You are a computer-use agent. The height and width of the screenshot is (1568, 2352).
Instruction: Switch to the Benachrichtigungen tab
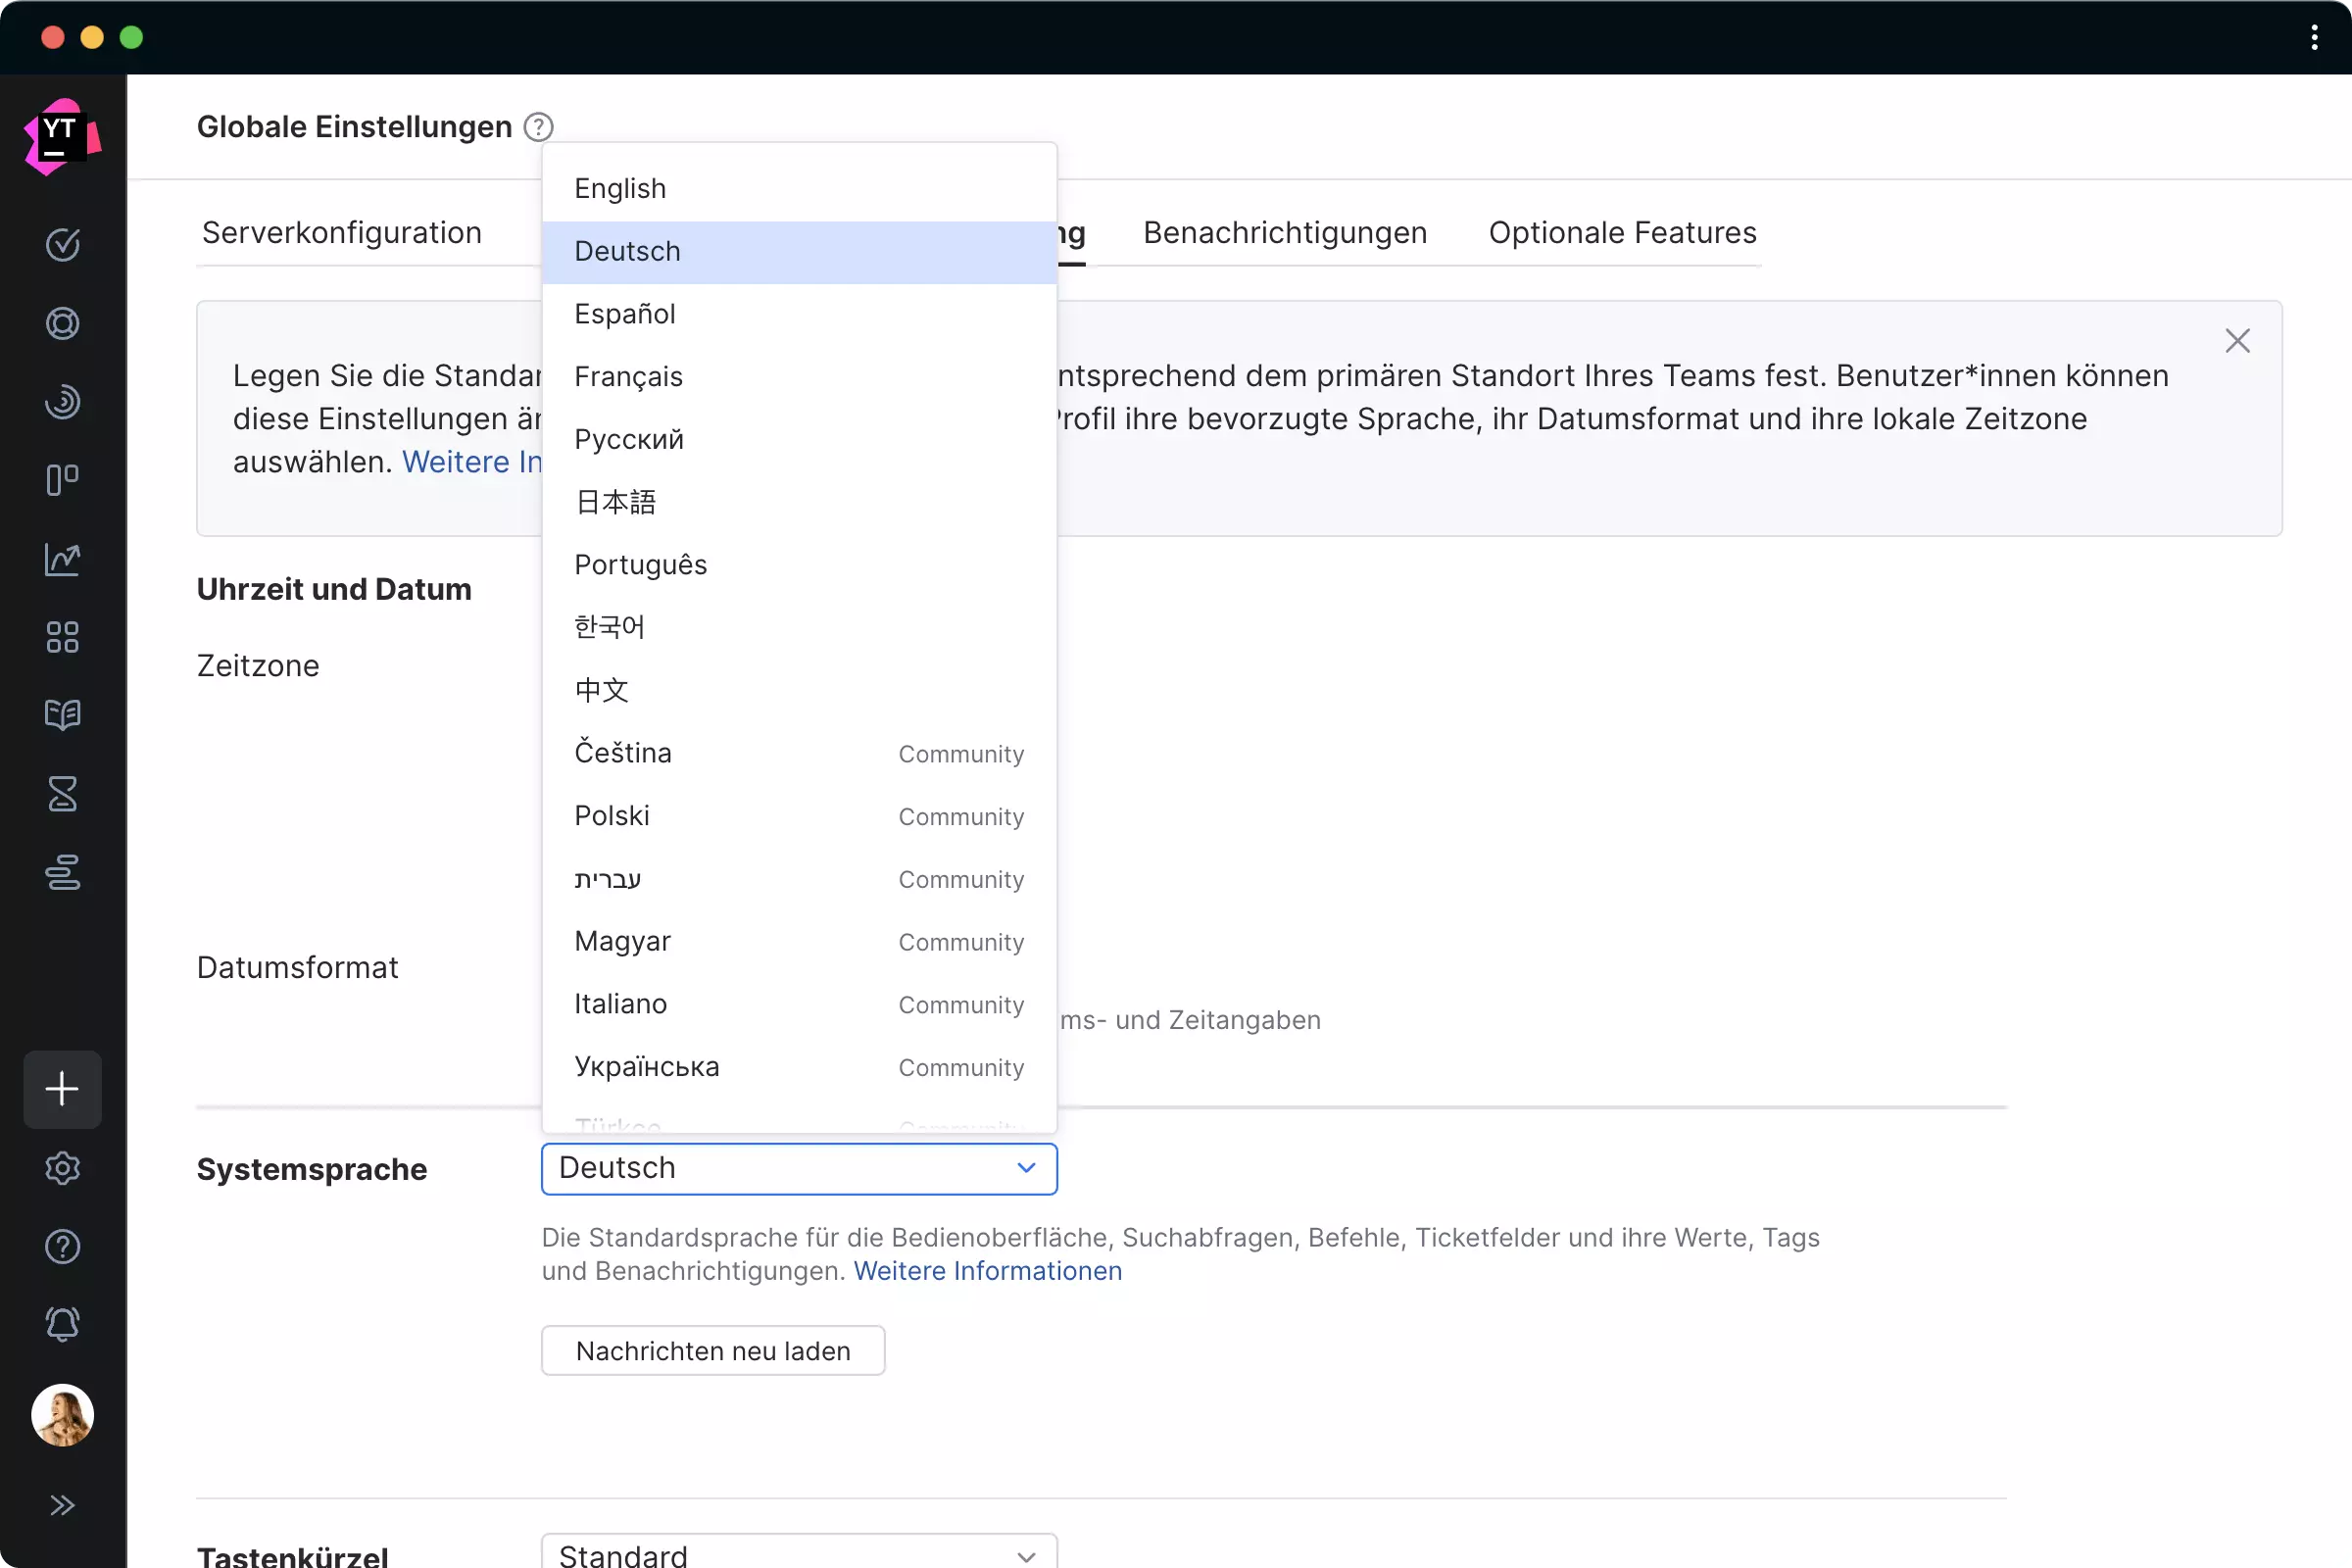(x=1284, y=233)
